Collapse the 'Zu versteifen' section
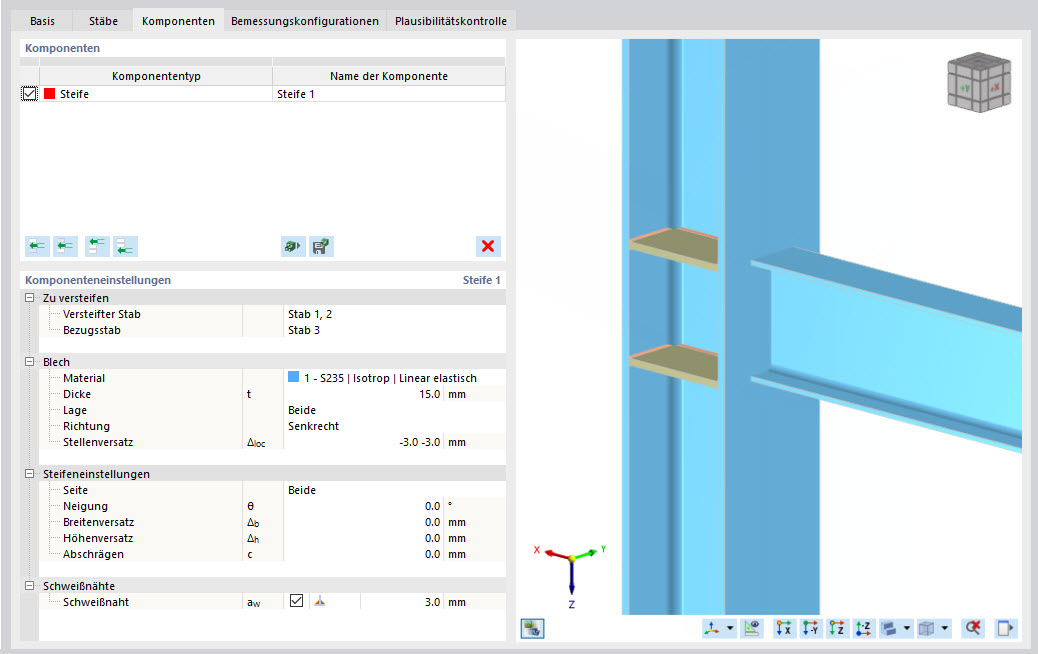 click(29, 298)
